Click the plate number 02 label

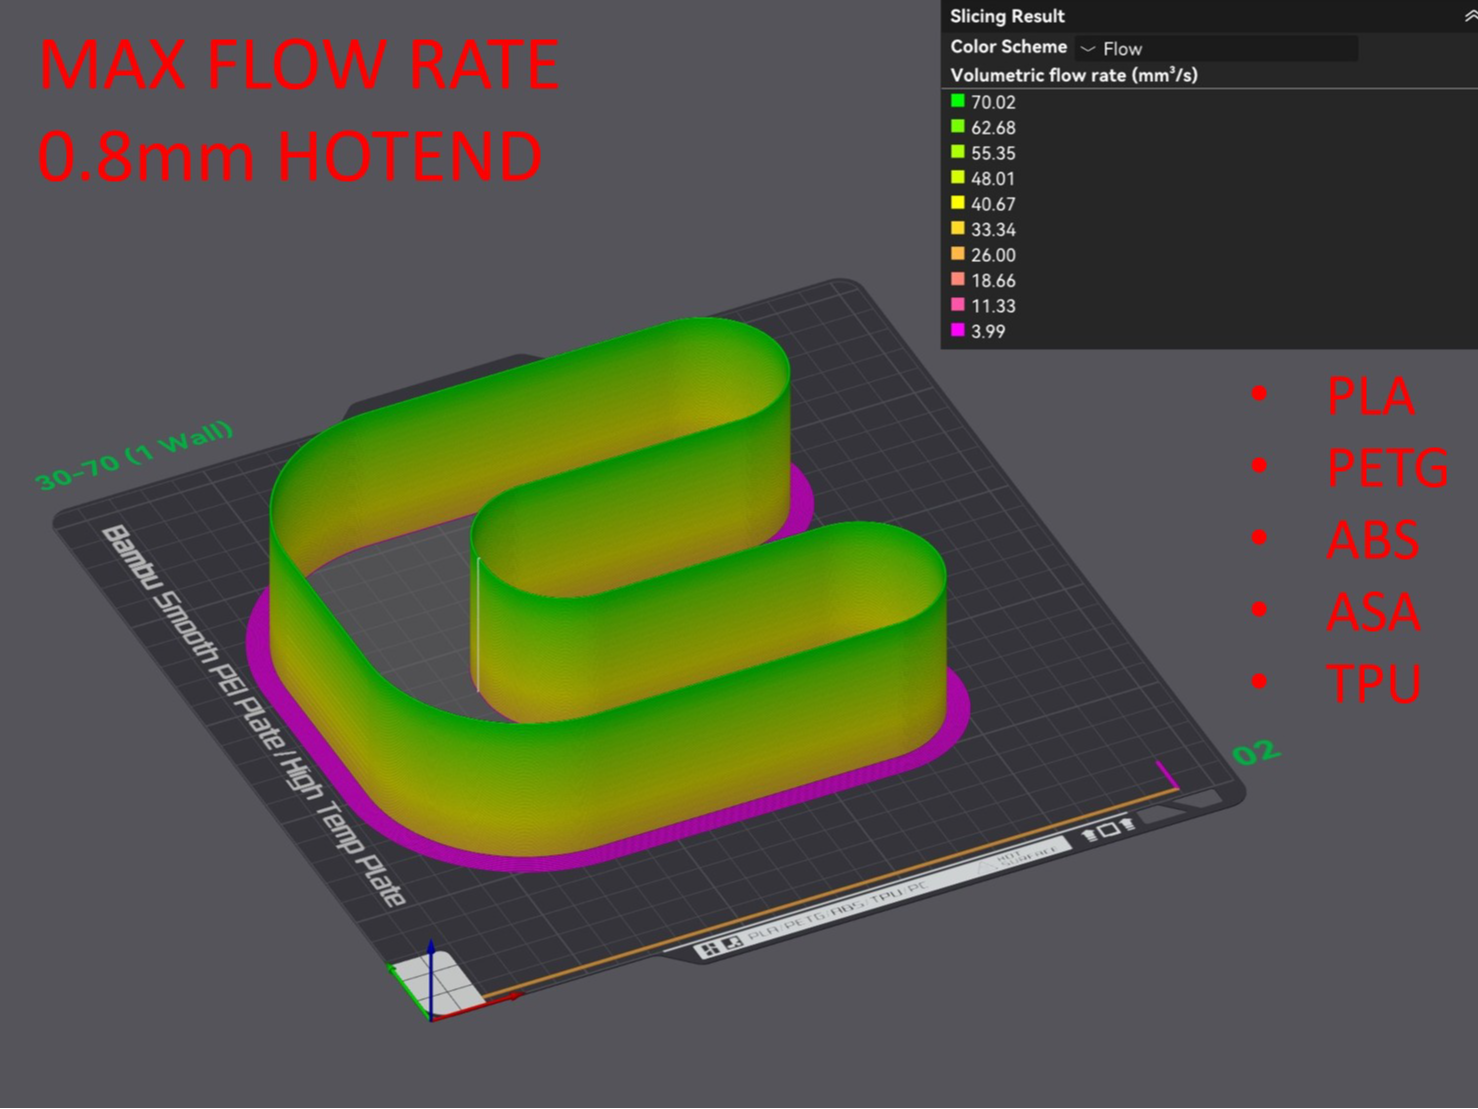coord(1256,752)
